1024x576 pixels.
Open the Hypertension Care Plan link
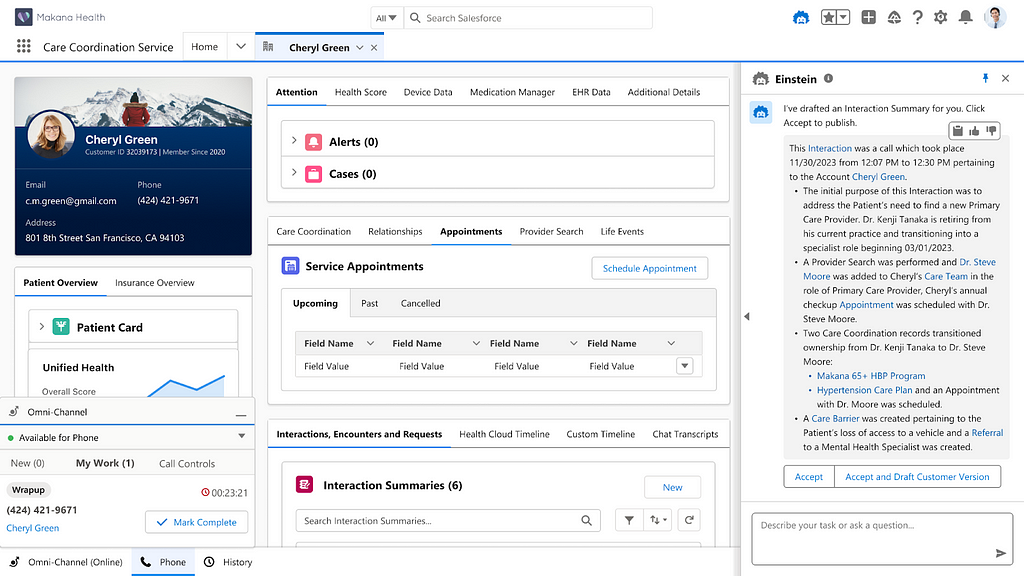865,390
